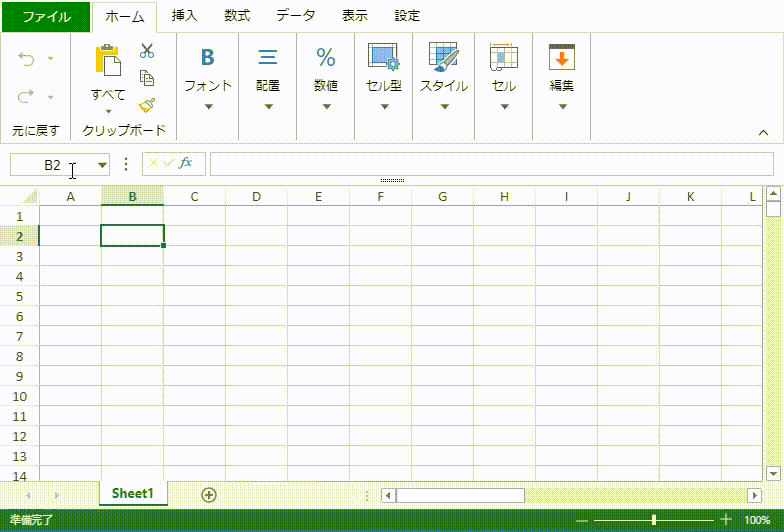Click the Copy icon in clipboard group

click(147, 78)
